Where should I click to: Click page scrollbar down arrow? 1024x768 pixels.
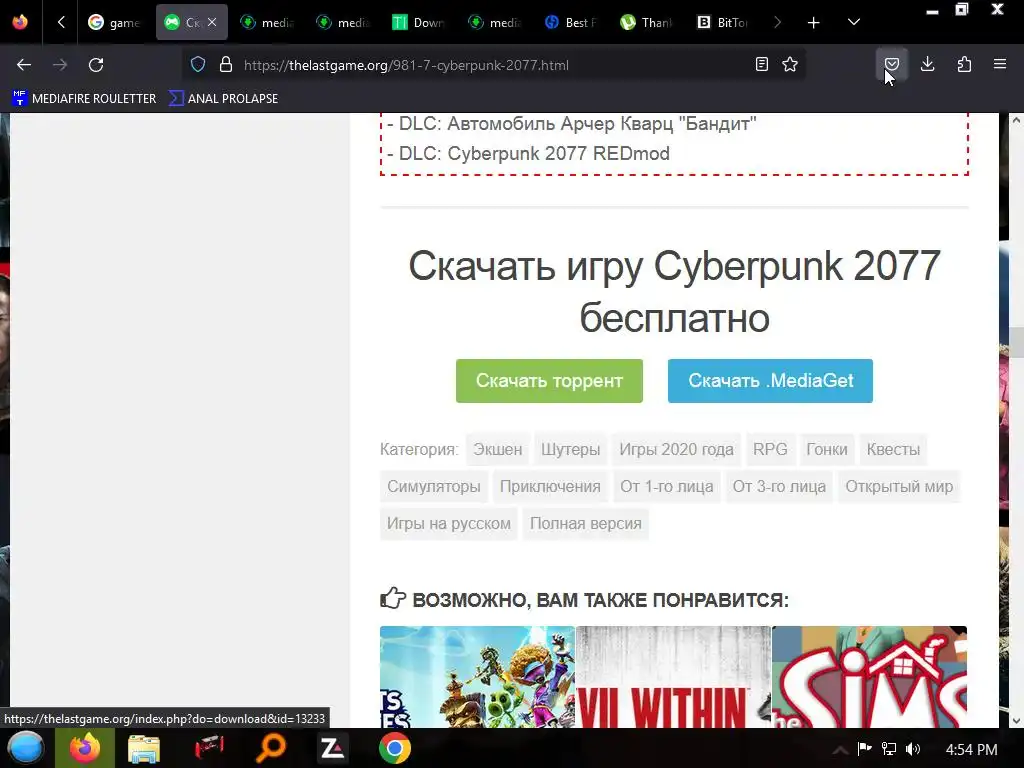[1016, 720]
